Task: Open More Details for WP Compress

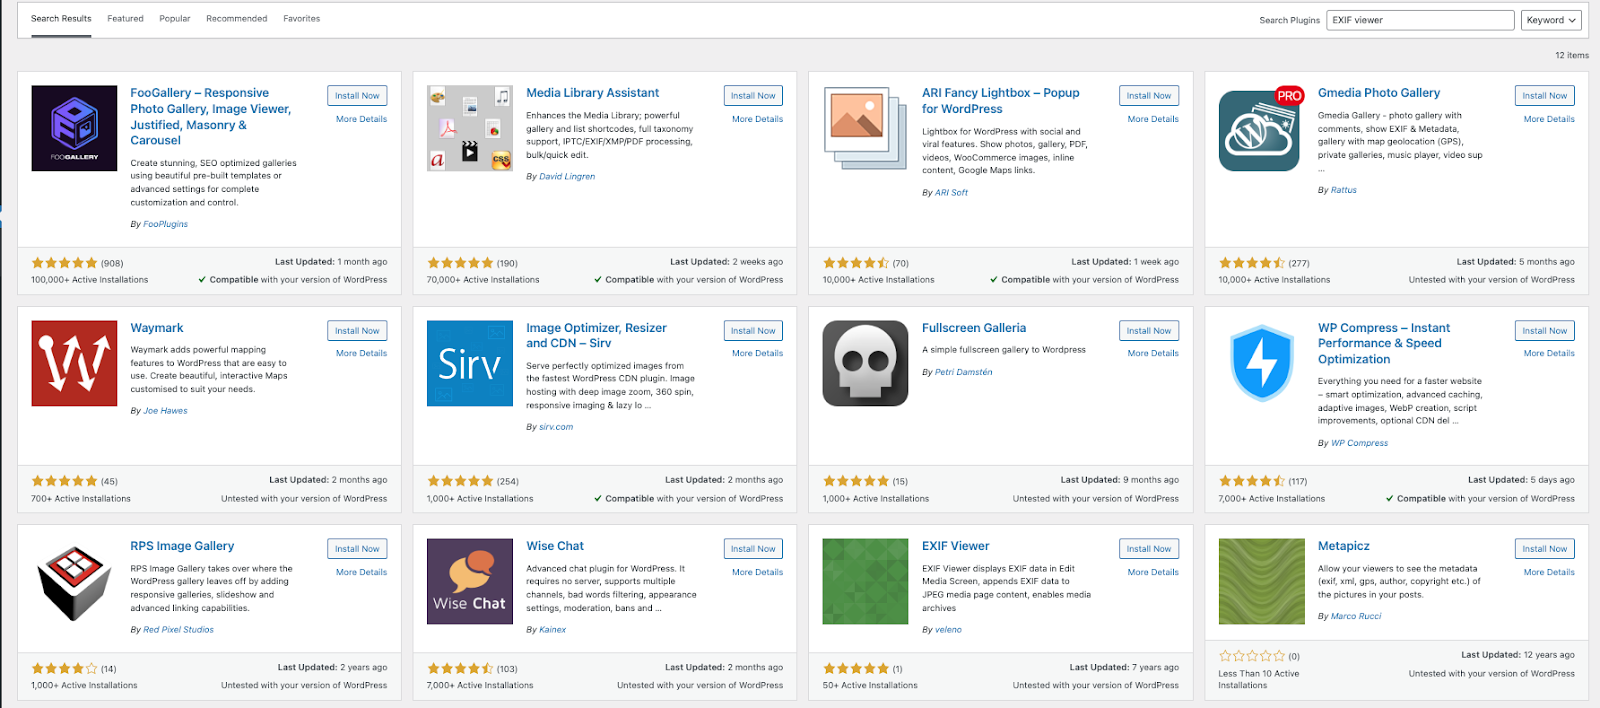Action: [x=1549, y=353]
